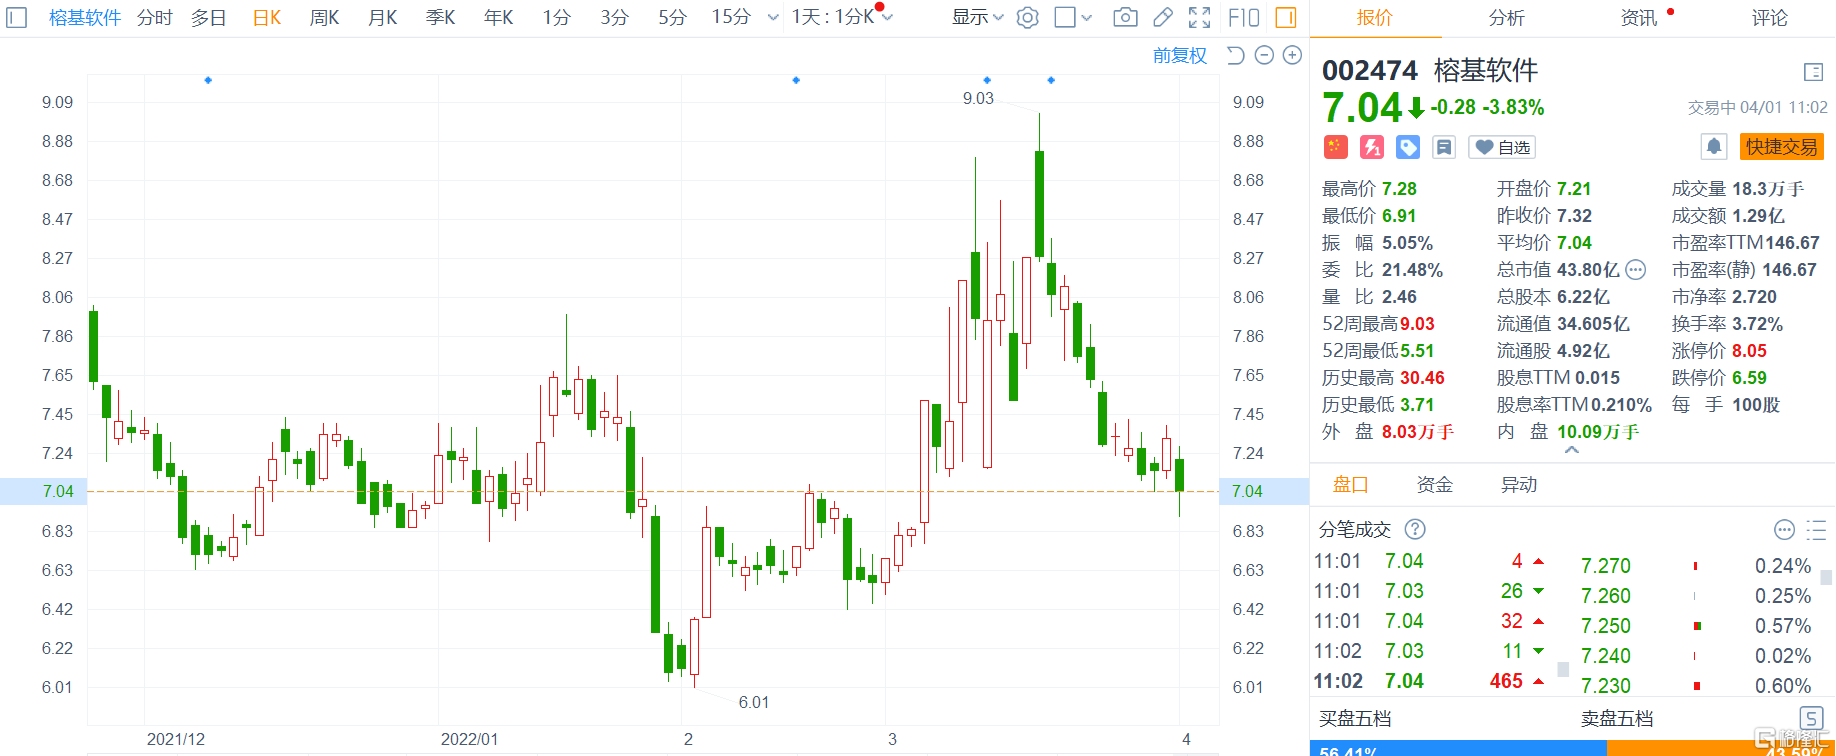Open the F10 company info

tap(1243, 17)
